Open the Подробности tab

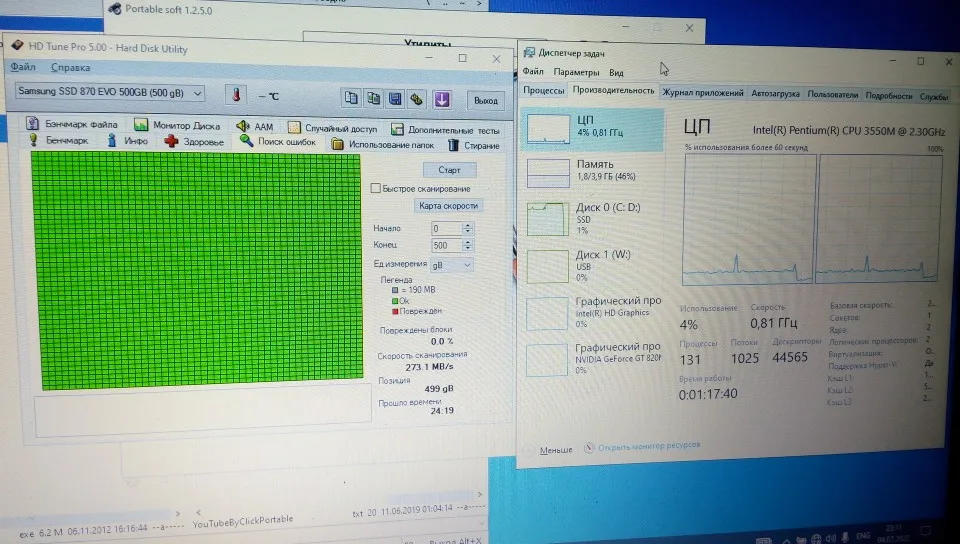(x=888, y=96)
